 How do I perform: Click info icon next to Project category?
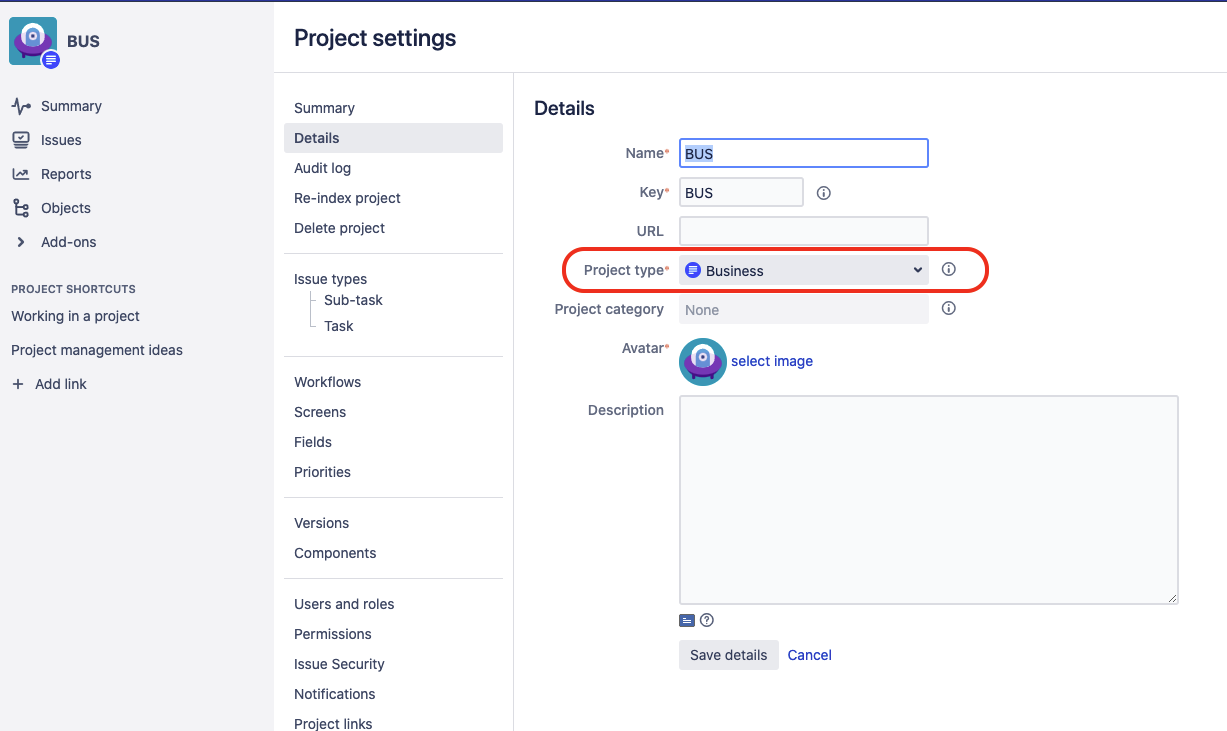(949, 308)
